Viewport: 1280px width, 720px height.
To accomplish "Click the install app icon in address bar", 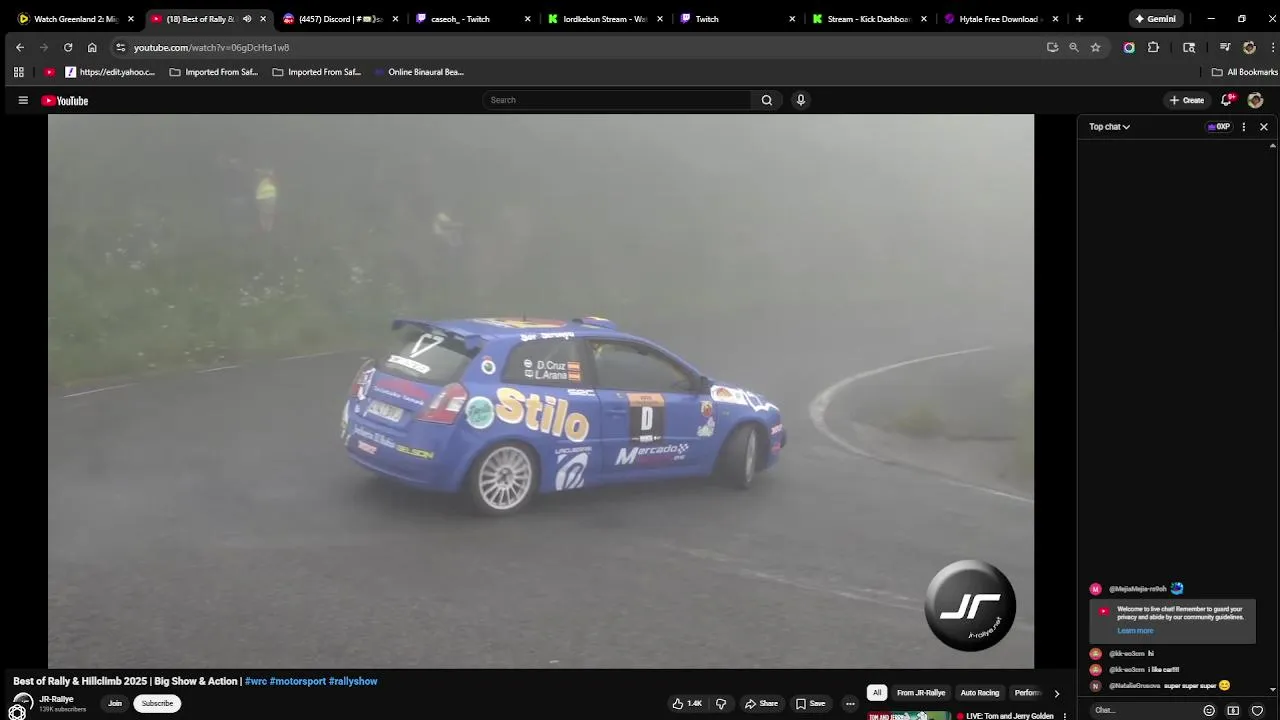I will 1052,47.
